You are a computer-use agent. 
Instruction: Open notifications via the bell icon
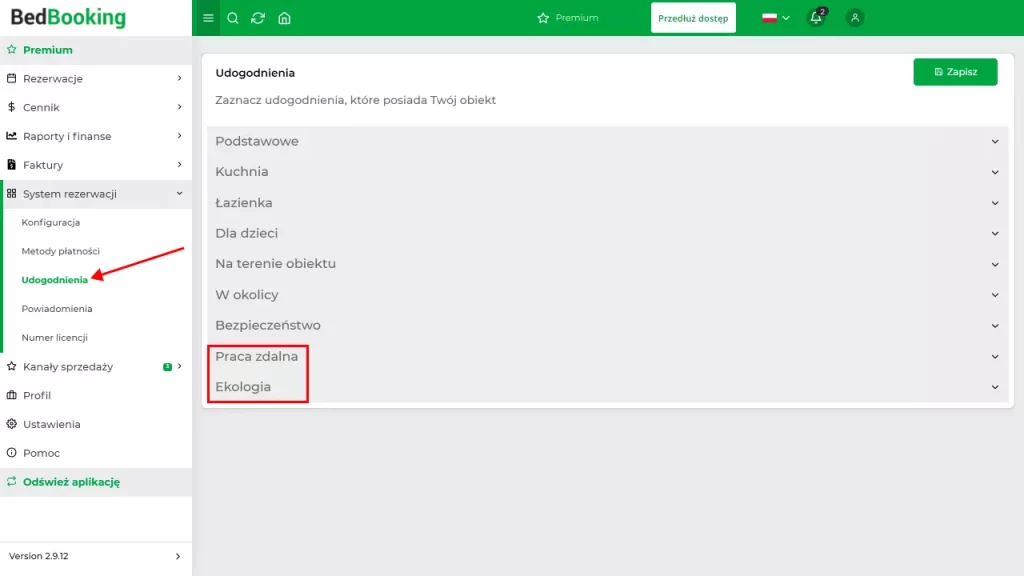[x=815, y=18]
